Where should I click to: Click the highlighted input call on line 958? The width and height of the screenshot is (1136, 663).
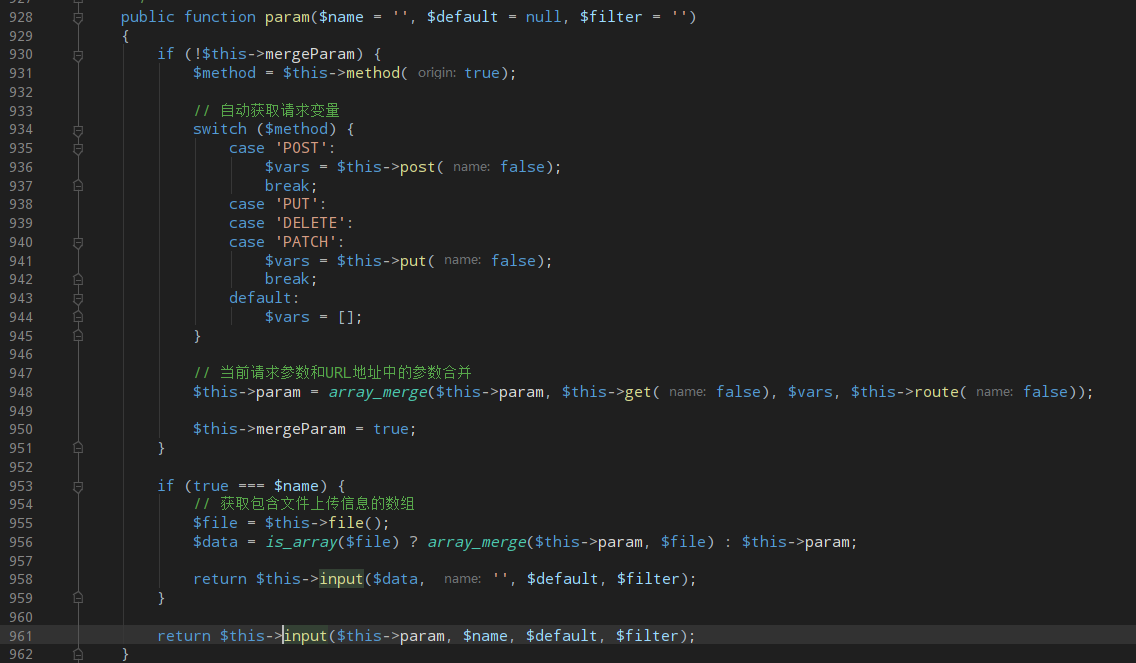point(341,579)
